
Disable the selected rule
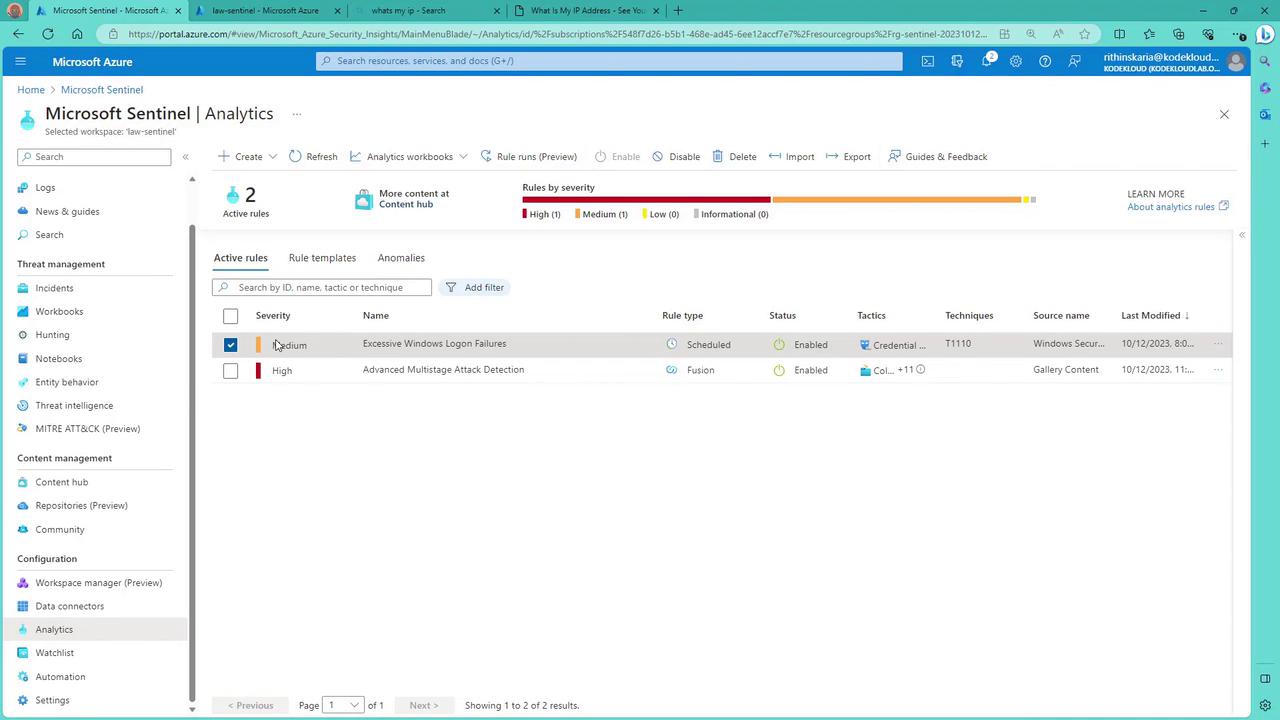pos(676,156)
